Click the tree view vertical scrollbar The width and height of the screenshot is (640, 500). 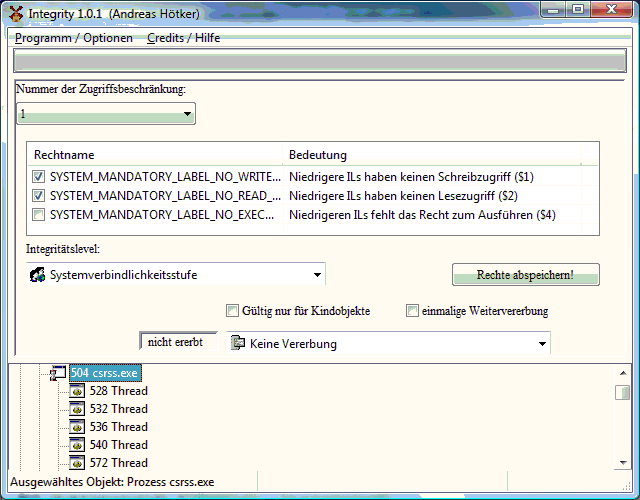pyautogui.click(x=622, y=420)
